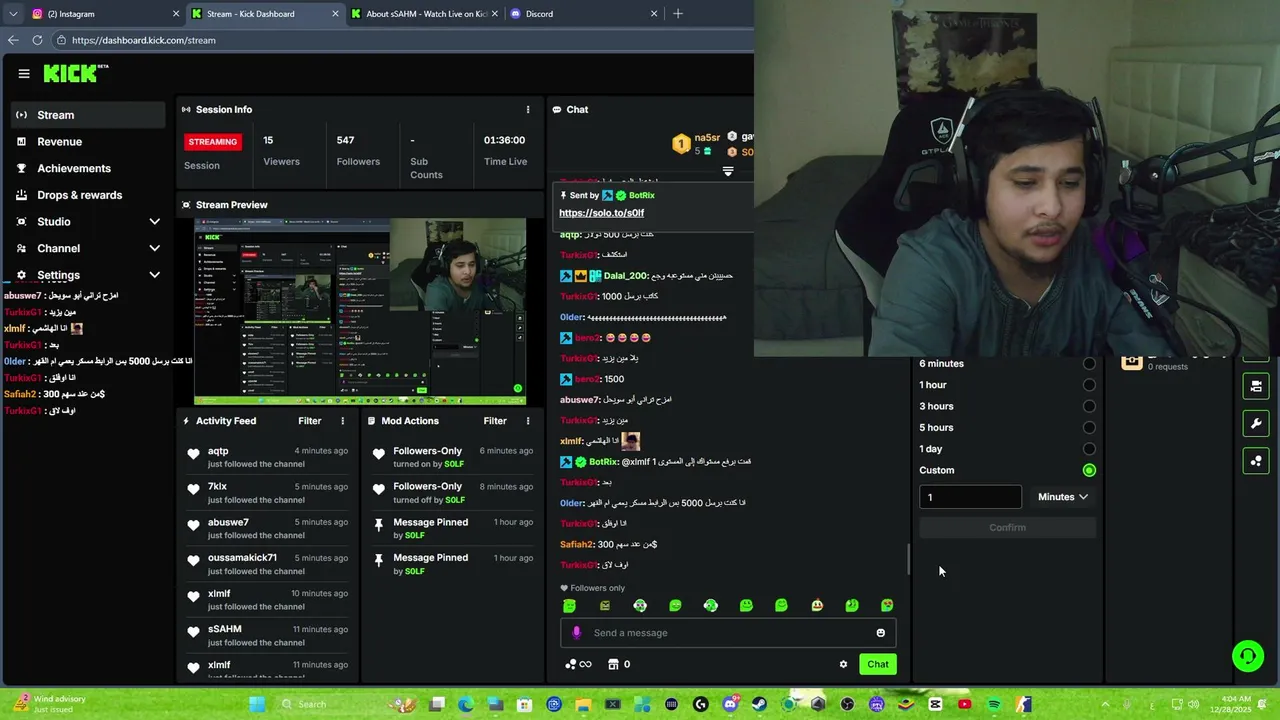
Task: Insert the last quick emote in row
Action: point(887,605)
